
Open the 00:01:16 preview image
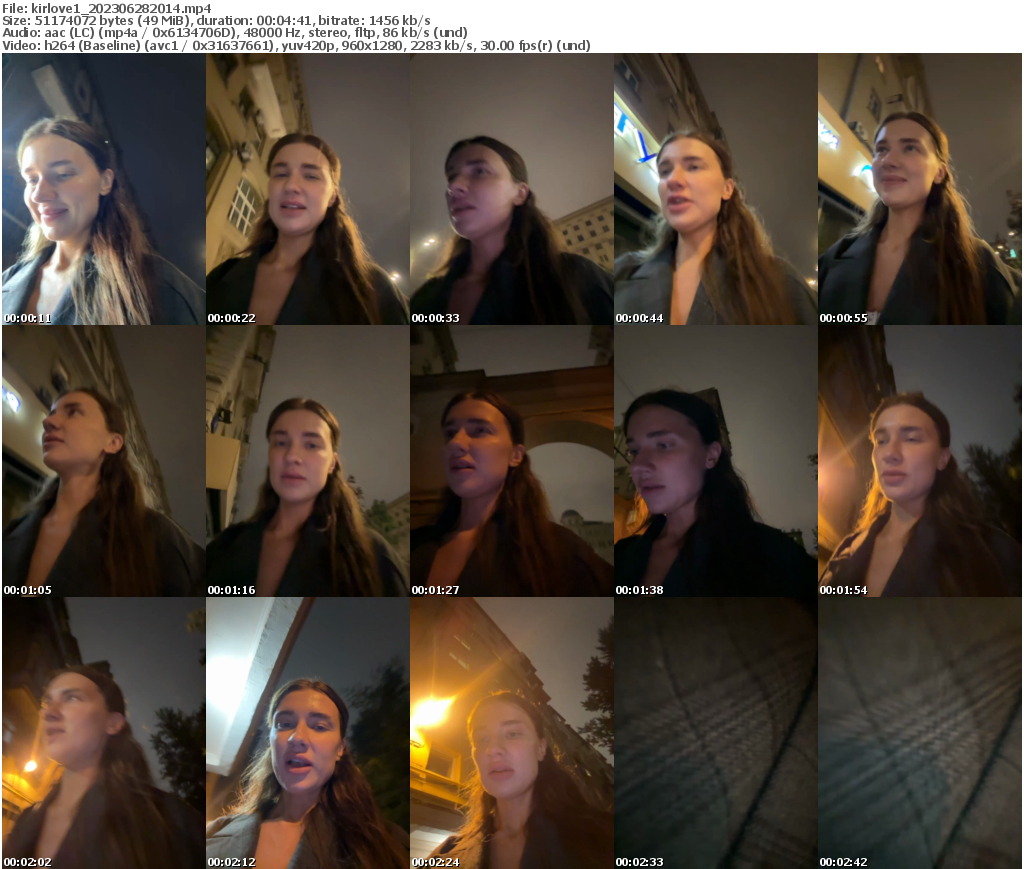(305, 461)
